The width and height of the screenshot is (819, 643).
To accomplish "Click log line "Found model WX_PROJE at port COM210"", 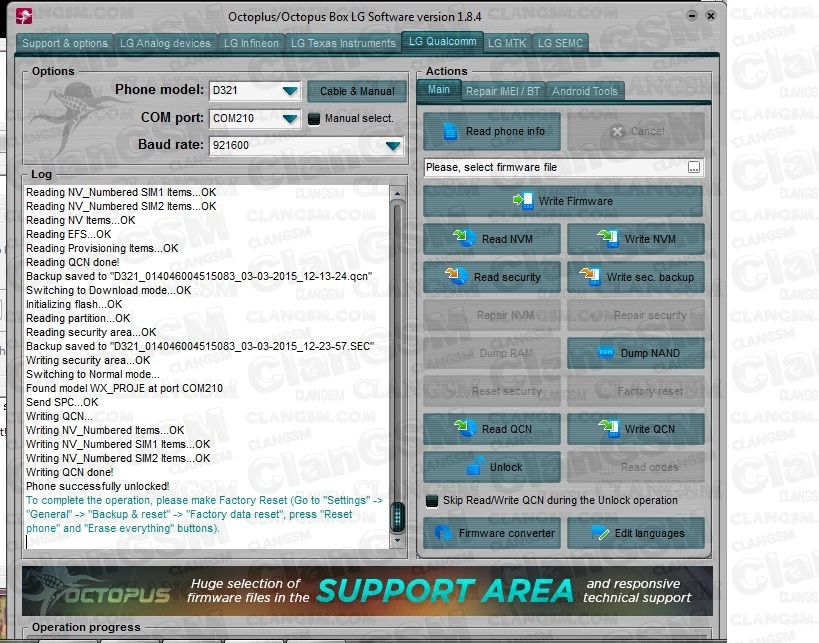I will 124,388.
